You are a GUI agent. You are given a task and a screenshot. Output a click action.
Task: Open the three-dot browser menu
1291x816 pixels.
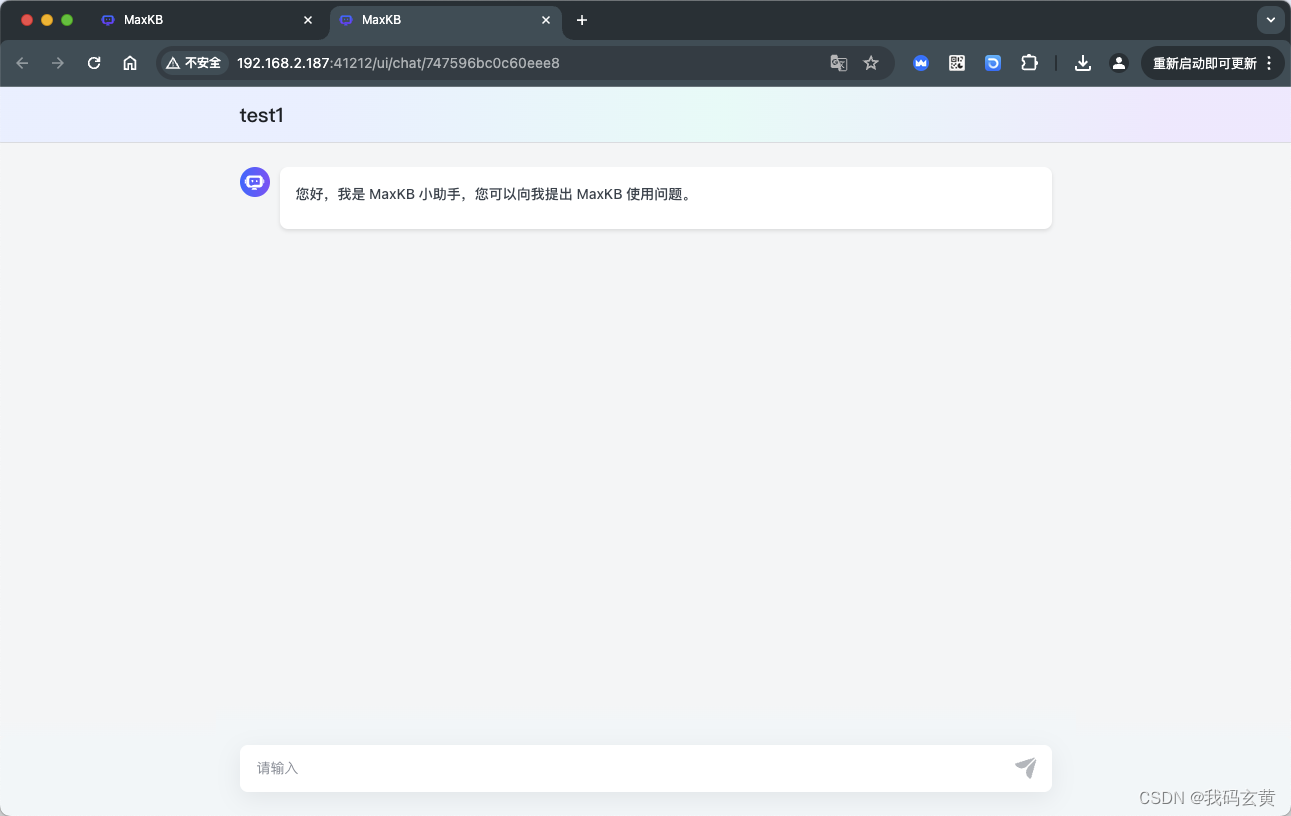(1269, 63)
